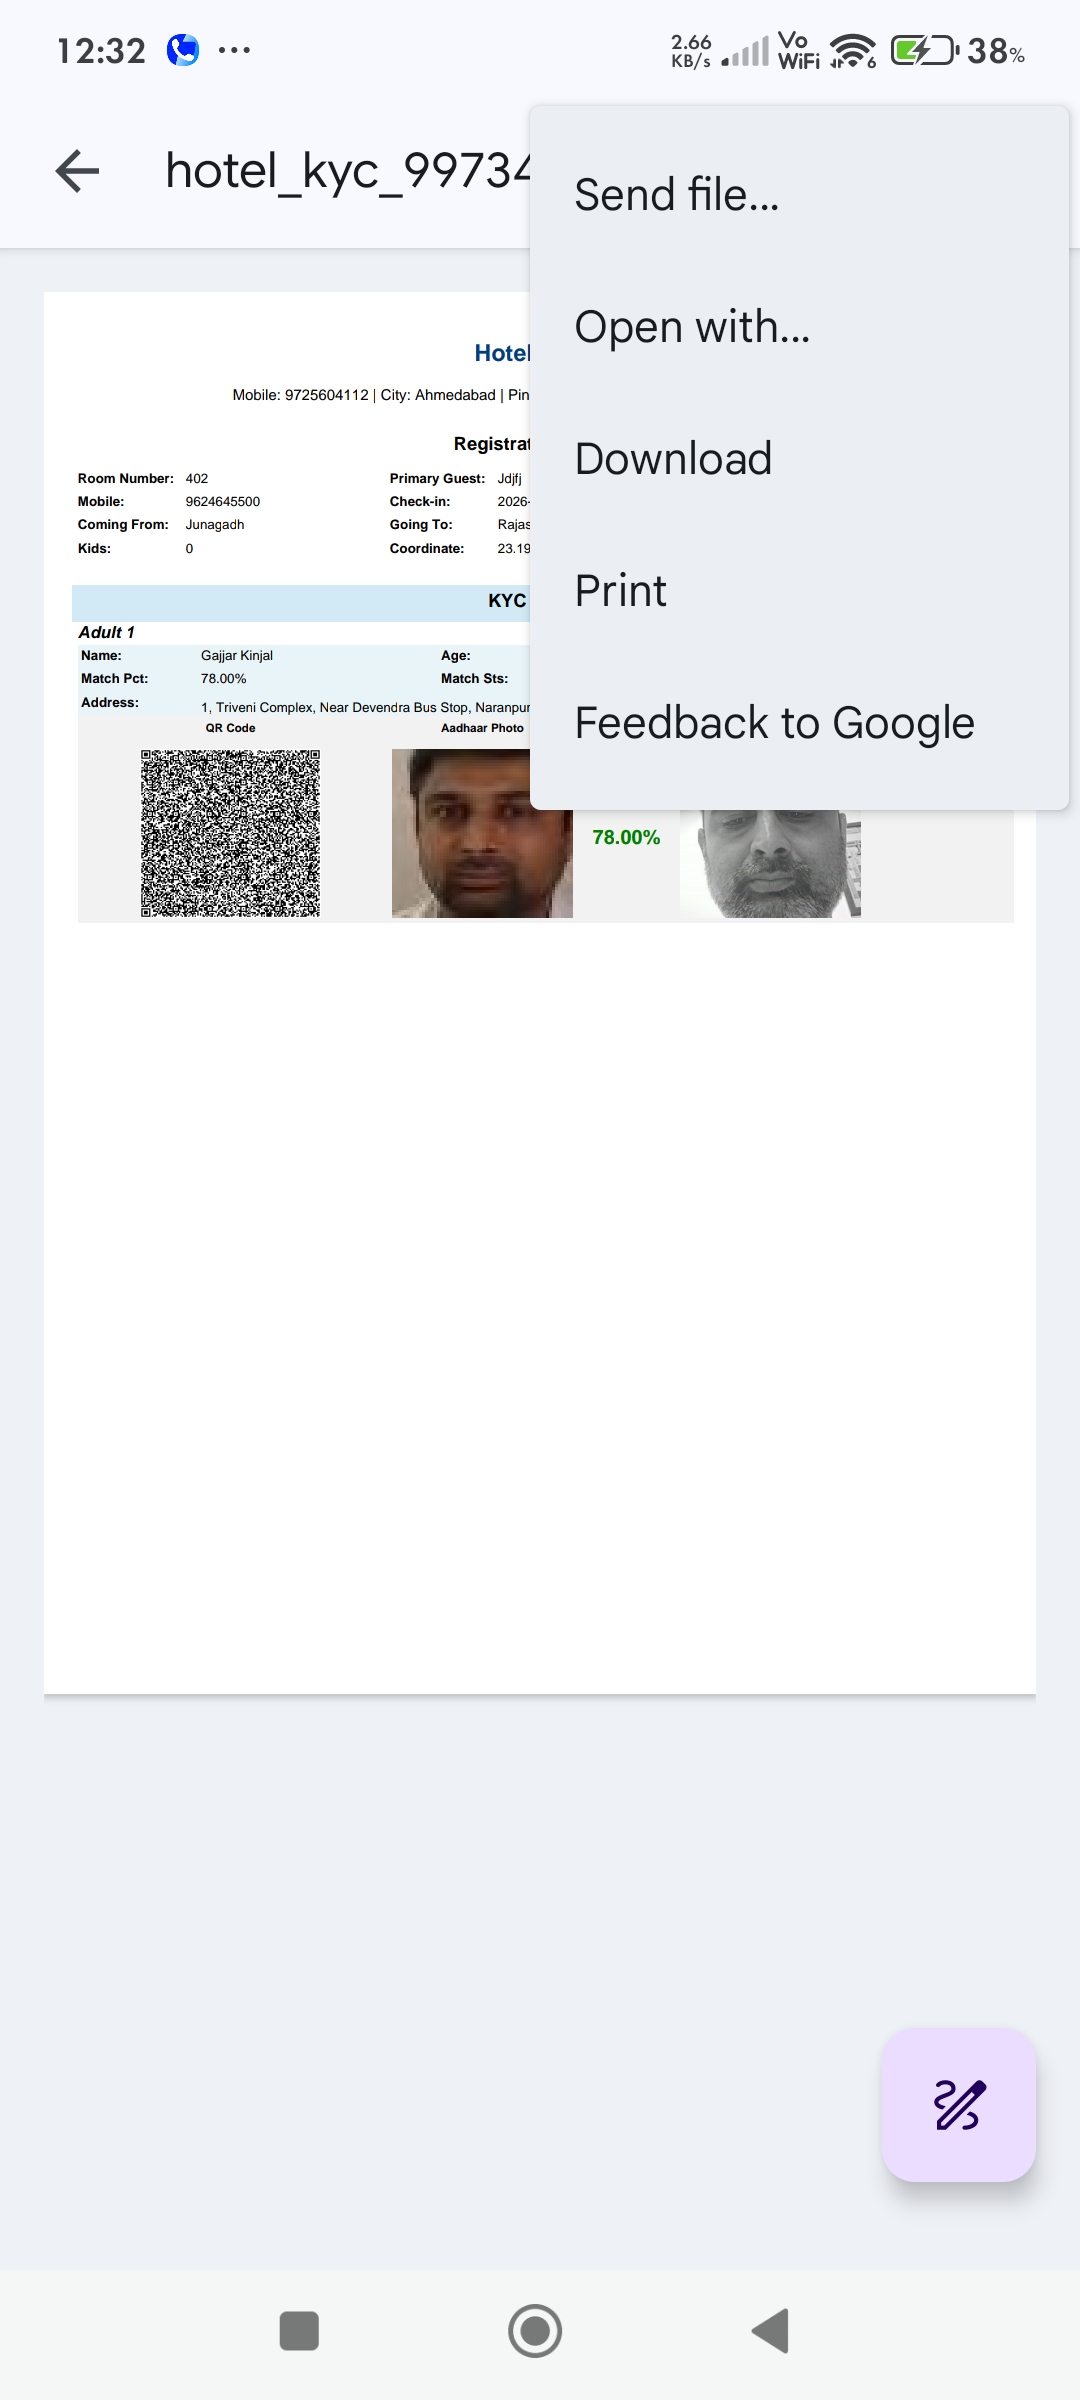Tap the battery charging indicator
Screen dimensions: 1080x2400
(924, 50)
